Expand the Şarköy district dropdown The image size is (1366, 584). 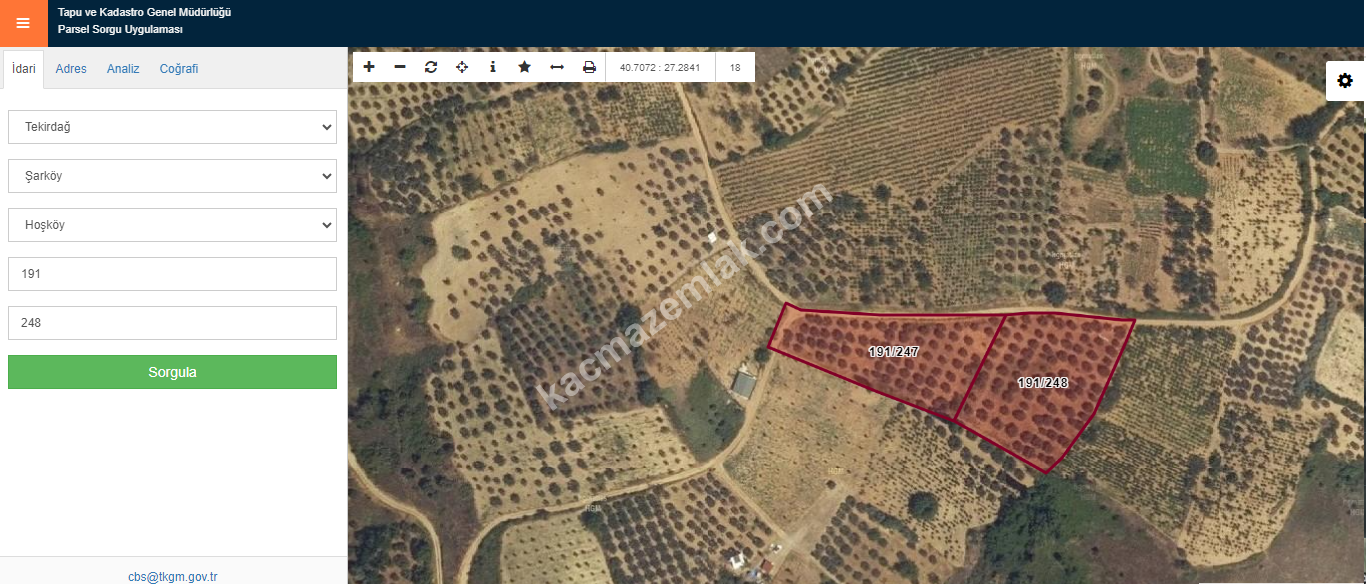point(172,176)
